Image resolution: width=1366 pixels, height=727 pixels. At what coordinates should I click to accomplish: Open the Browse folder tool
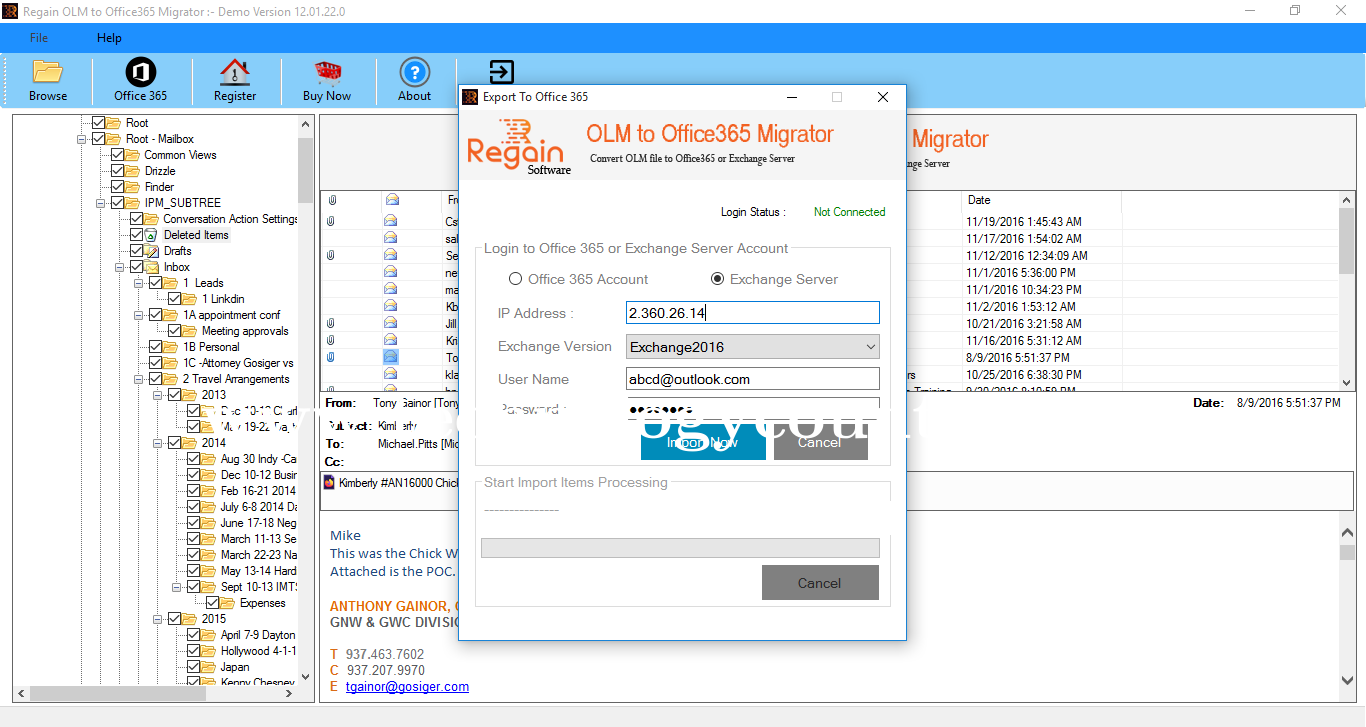[x=48, y=80]
